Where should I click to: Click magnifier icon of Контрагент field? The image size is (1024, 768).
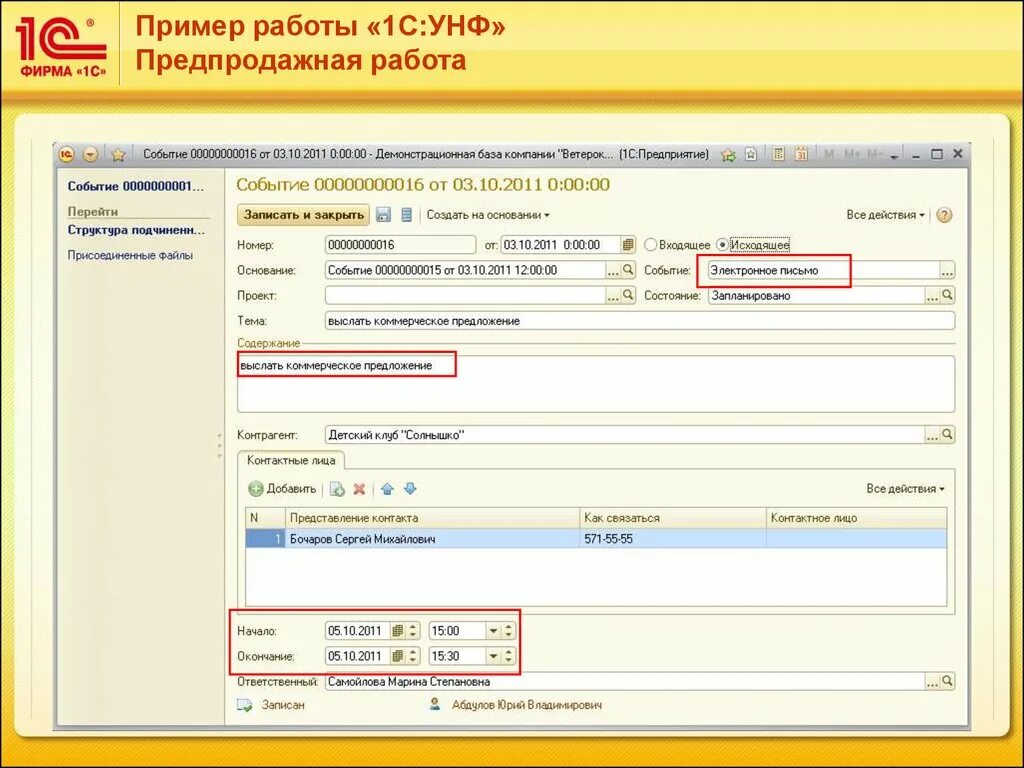coord(947,434)
